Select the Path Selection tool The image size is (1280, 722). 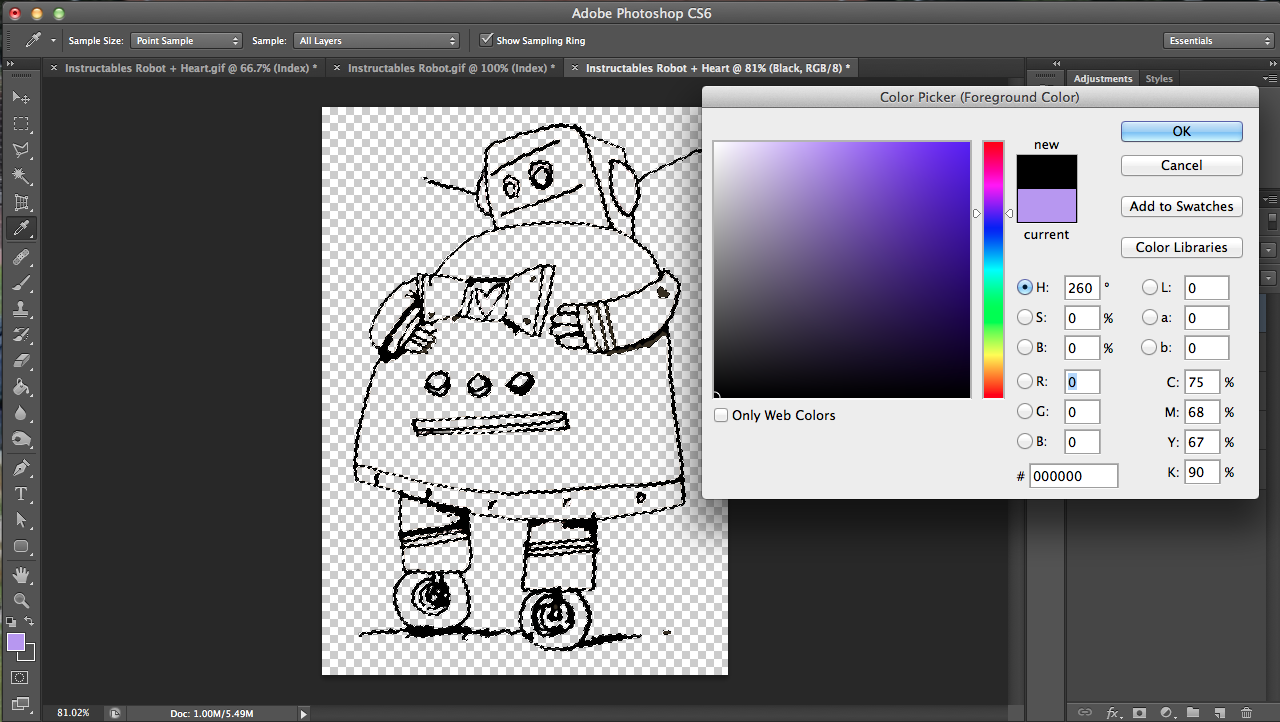[x=21, y=520]
